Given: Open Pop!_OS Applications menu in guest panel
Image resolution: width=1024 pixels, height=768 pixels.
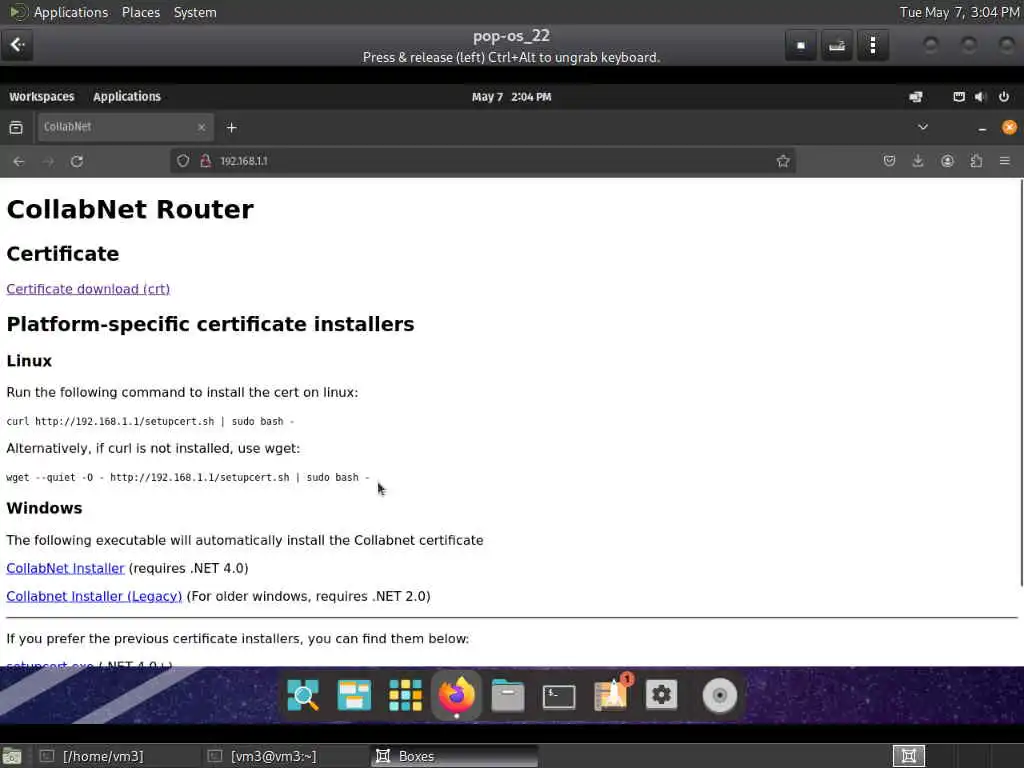Looking at the screenshot, I should tap(127, 97).
